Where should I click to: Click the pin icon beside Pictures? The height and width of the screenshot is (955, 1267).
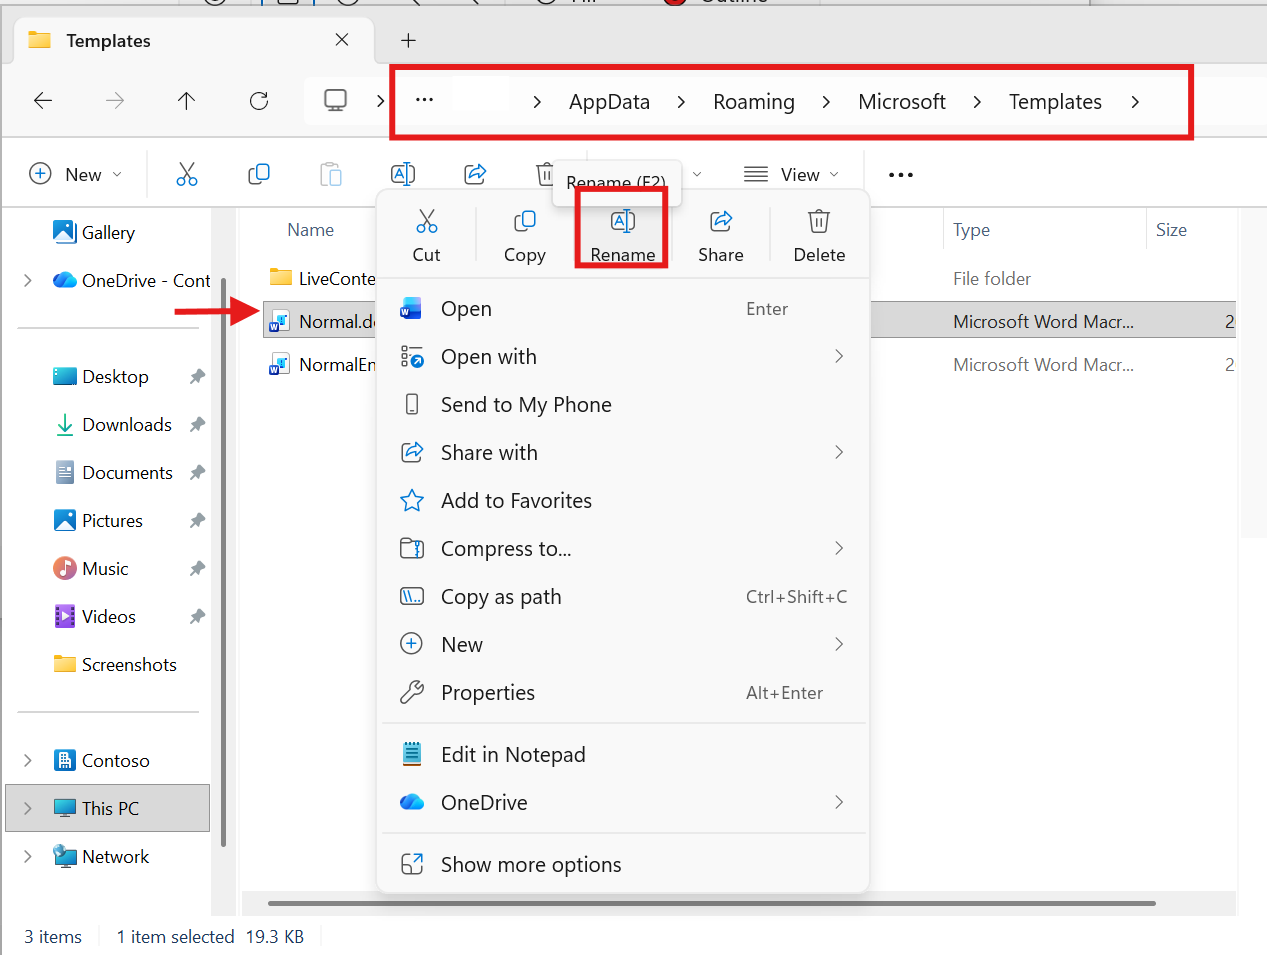click(x=197, y=521)
